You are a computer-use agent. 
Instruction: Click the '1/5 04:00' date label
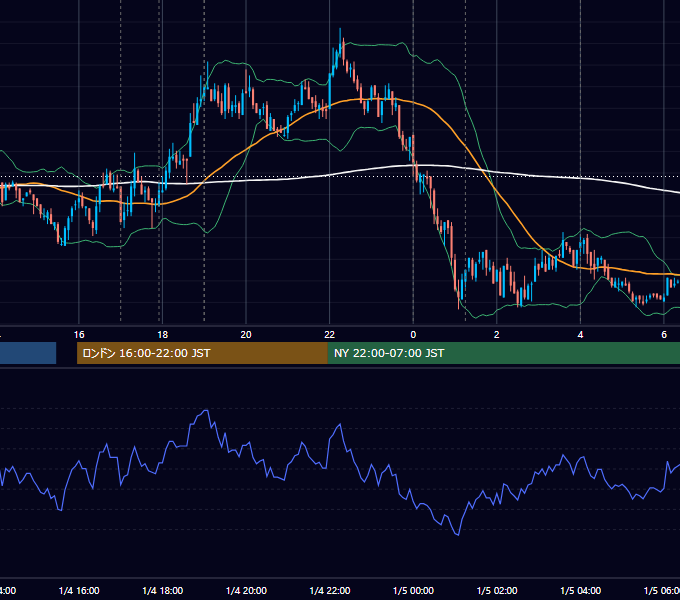[x=581, y=591]
